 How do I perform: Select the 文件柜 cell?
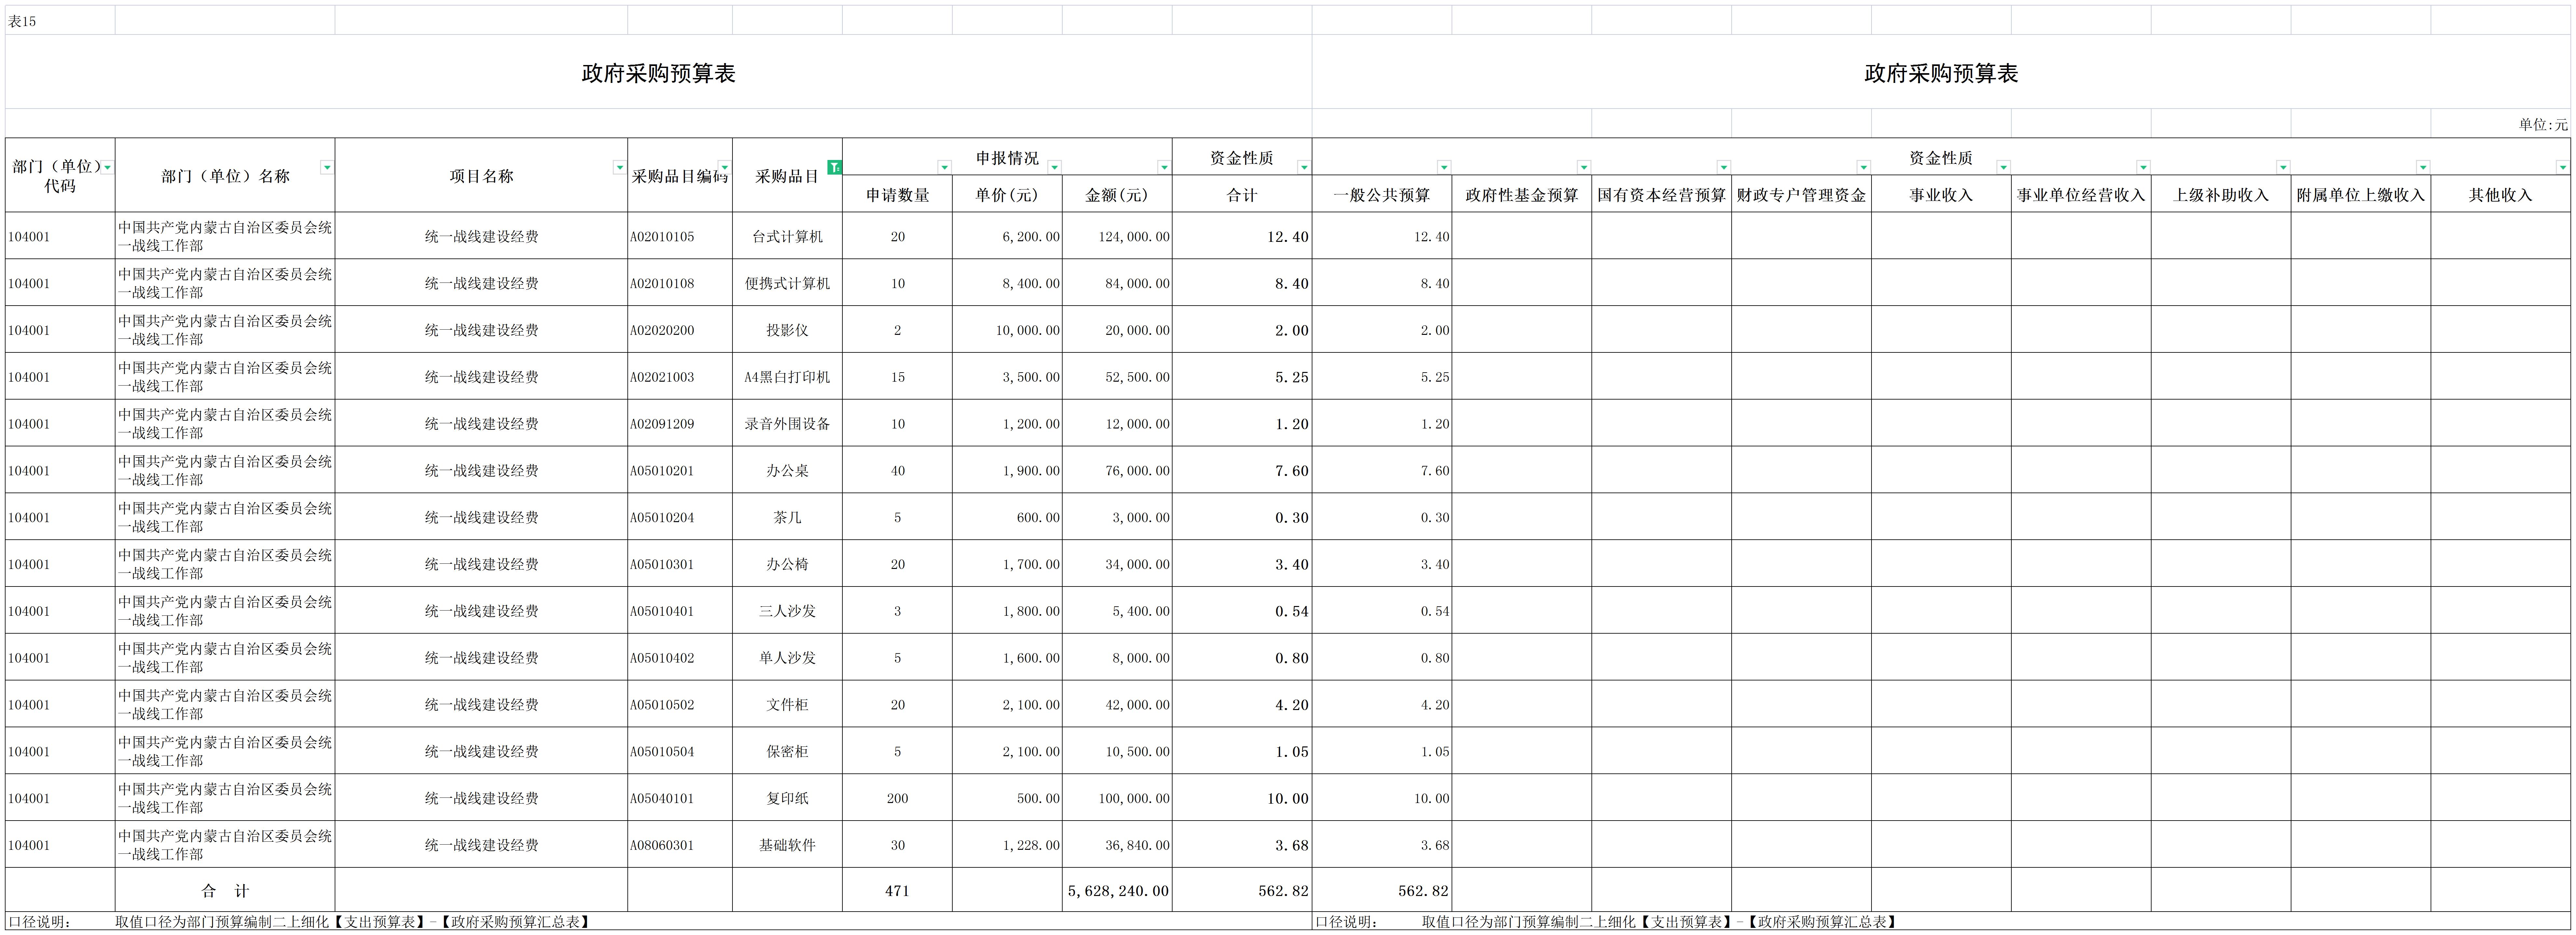[787, 704]
